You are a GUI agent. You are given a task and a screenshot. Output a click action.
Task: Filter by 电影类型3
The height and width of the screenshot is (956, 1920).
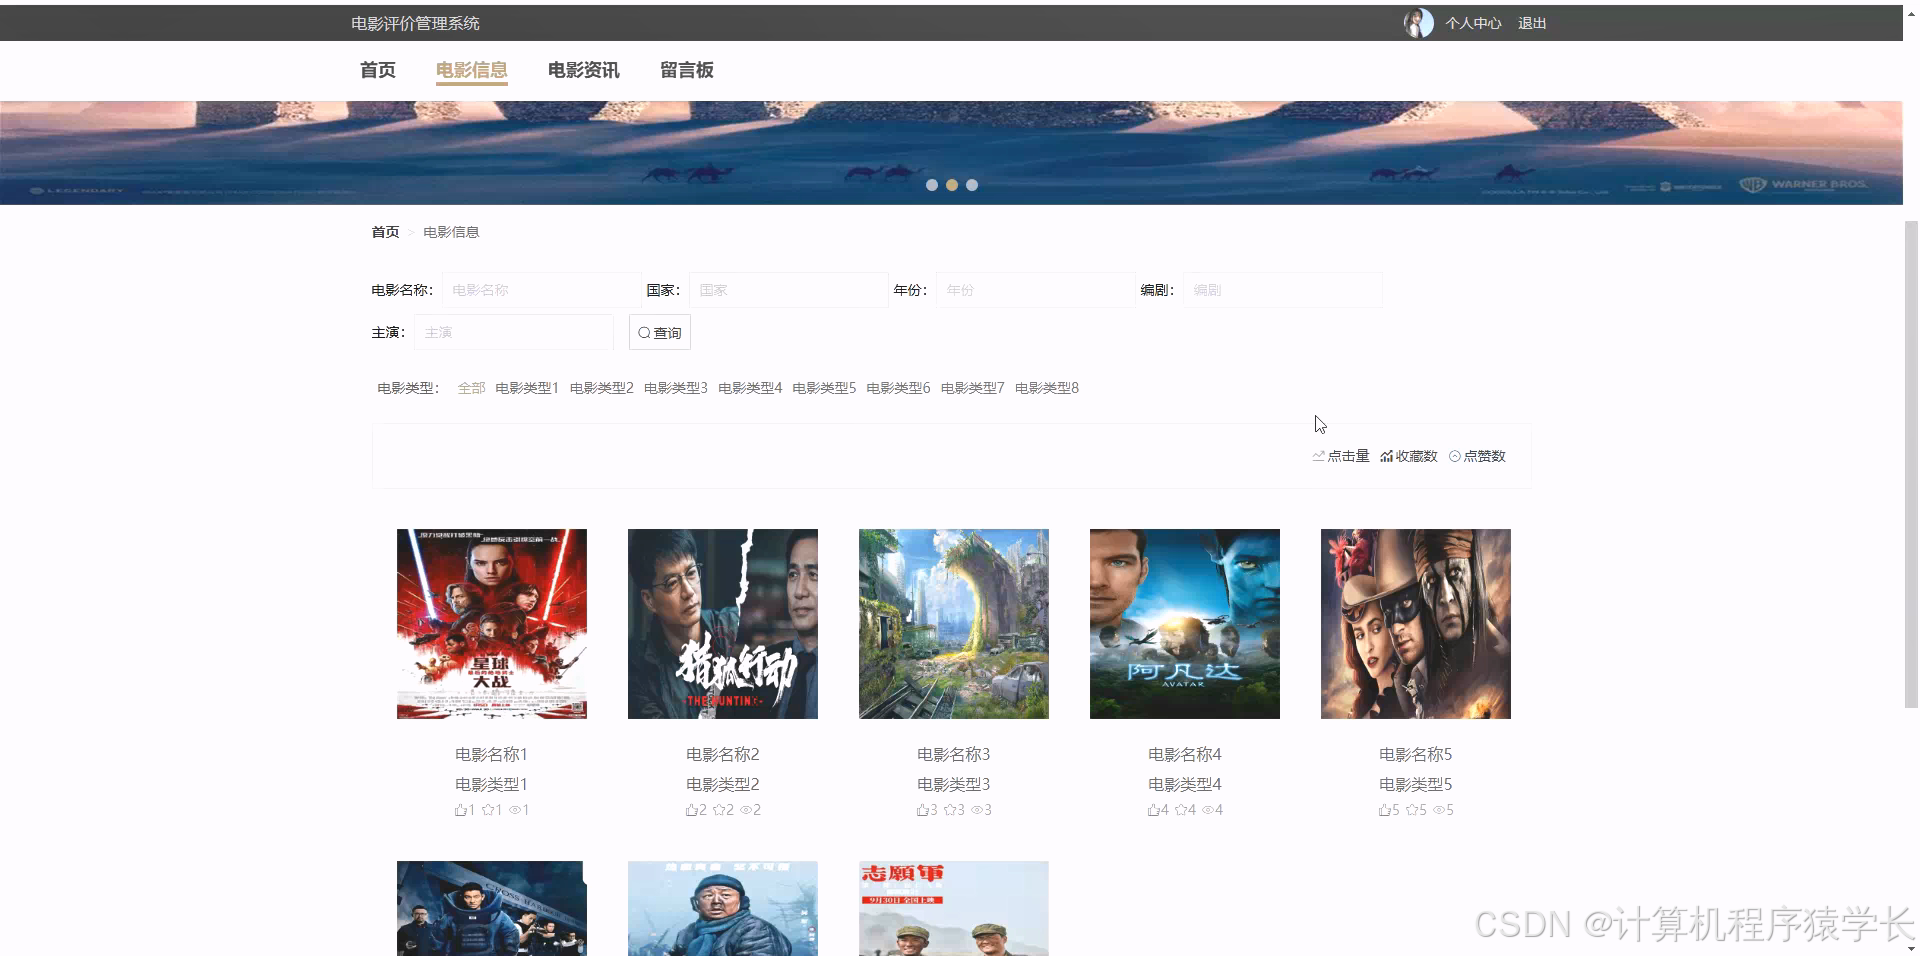[675, 388]
